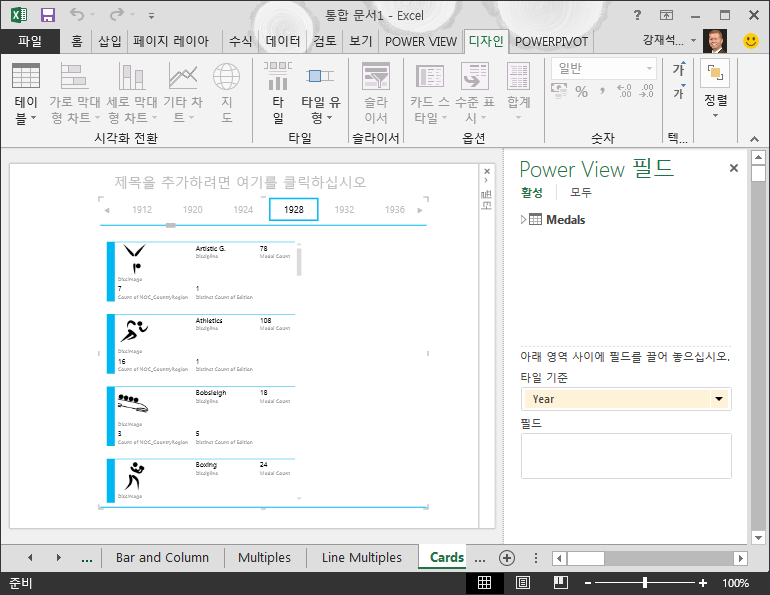770x595 pixels.
Task: Show all fields with 모두 link
Action: click(x=581, y=192)
